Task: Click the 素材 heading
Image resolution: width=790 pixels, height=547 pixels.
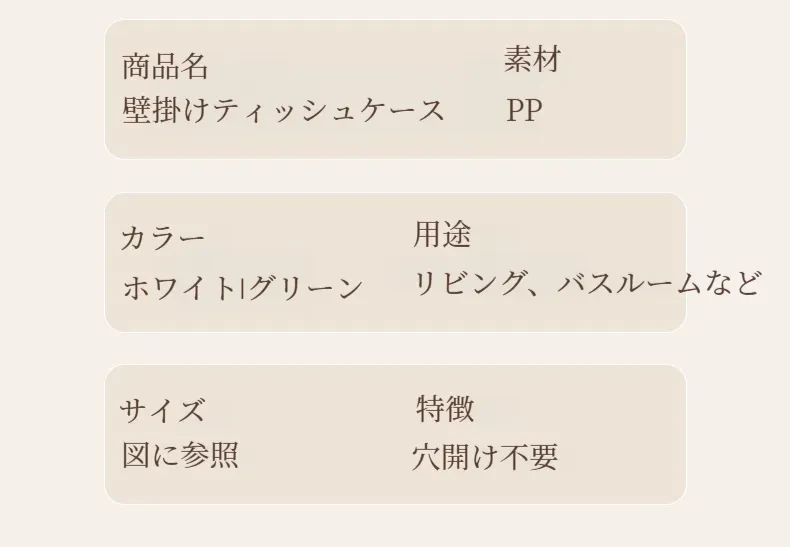Action: coord(533,59)
